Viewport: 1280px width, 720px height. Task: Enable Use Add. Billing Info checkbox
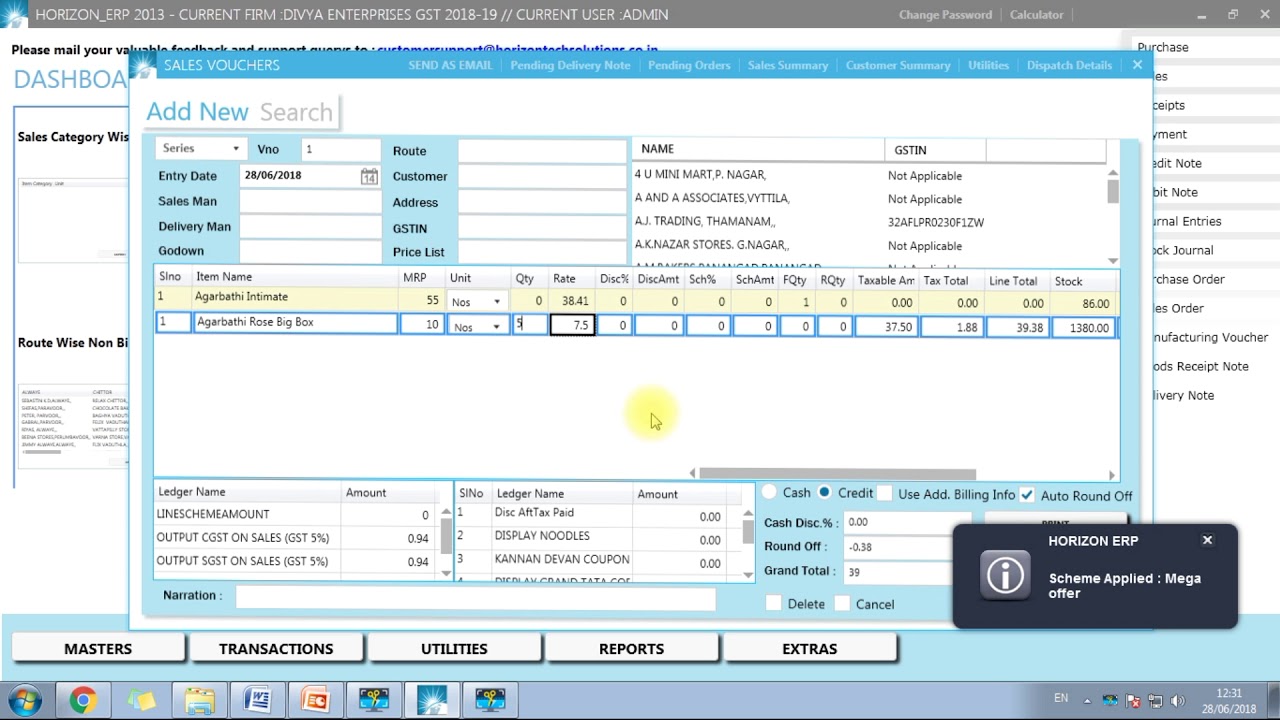click(884, 493)
